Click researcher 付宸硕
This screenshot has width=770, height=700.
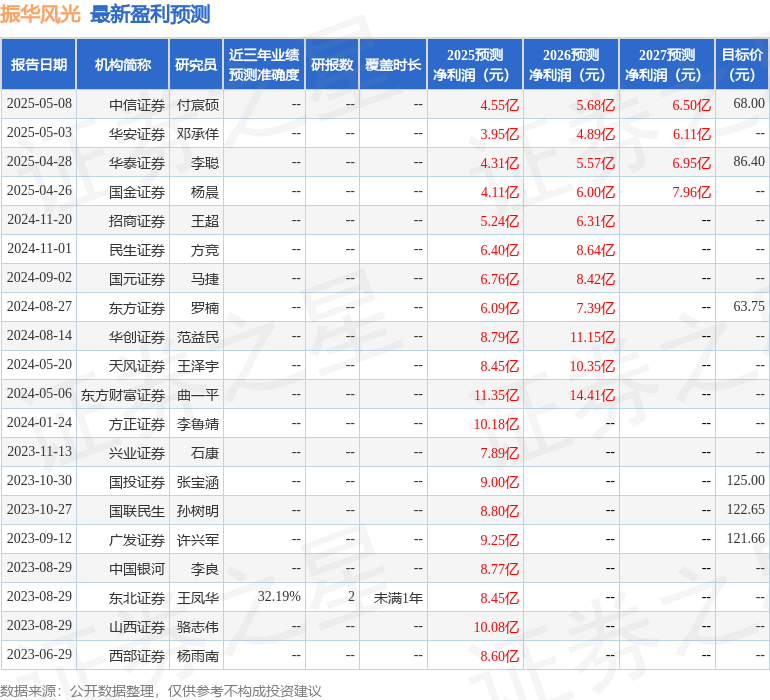(198, 105)
